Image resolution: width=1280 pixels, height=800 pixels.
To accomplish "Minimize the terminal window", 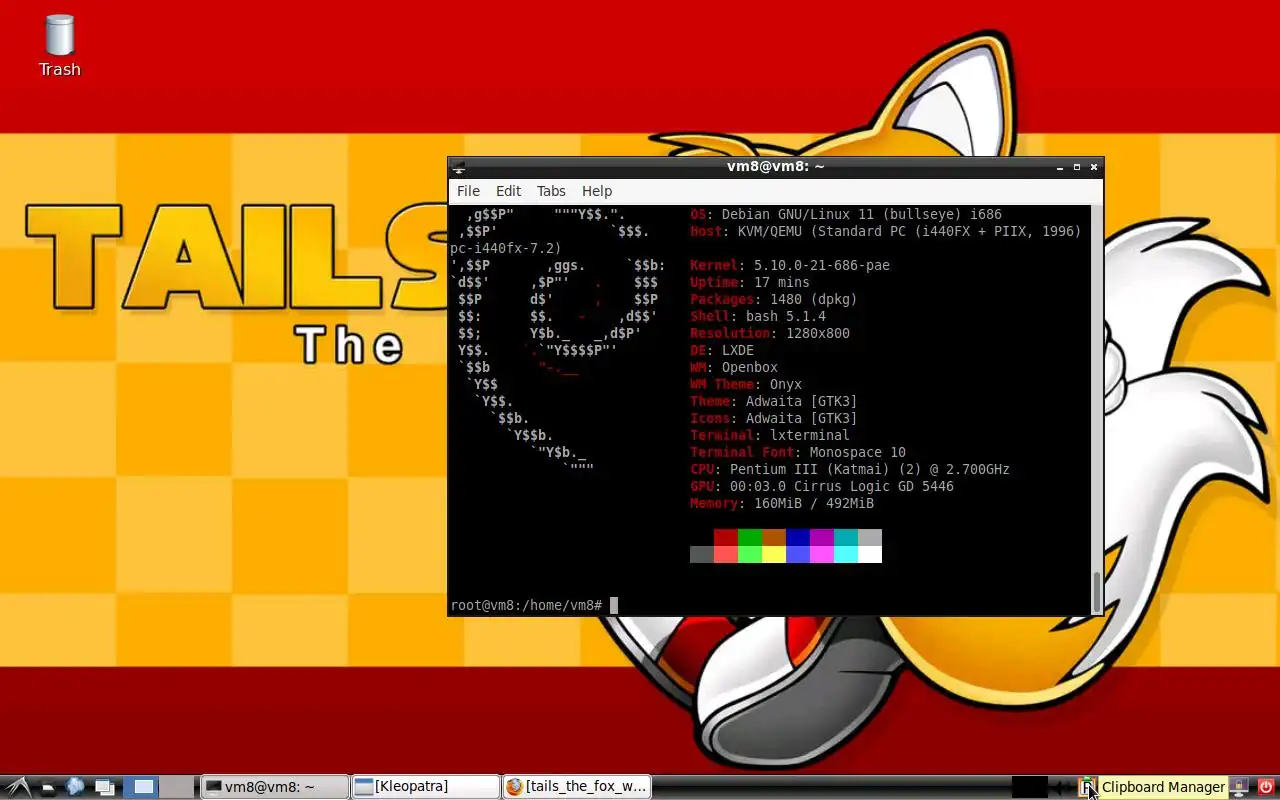I will click(x=1060, y=167).
